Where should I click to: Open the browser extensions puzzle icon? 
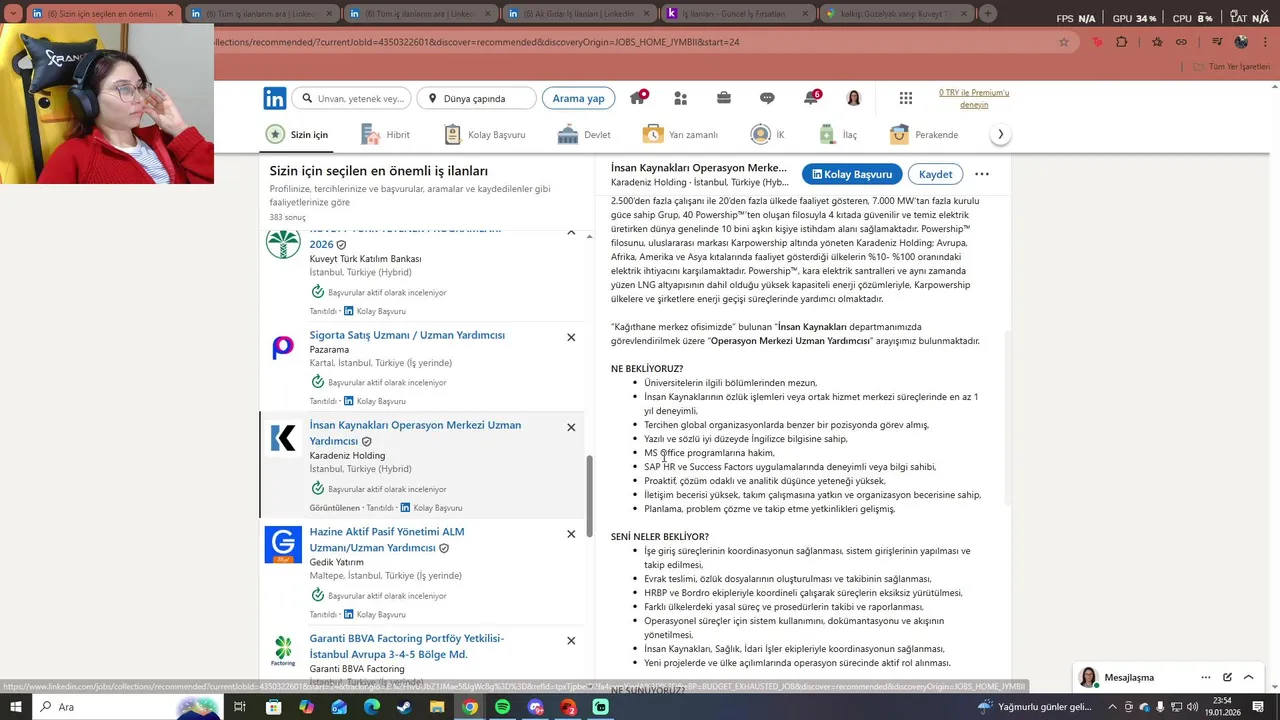pyautogui.click(x=1121, y=42)
